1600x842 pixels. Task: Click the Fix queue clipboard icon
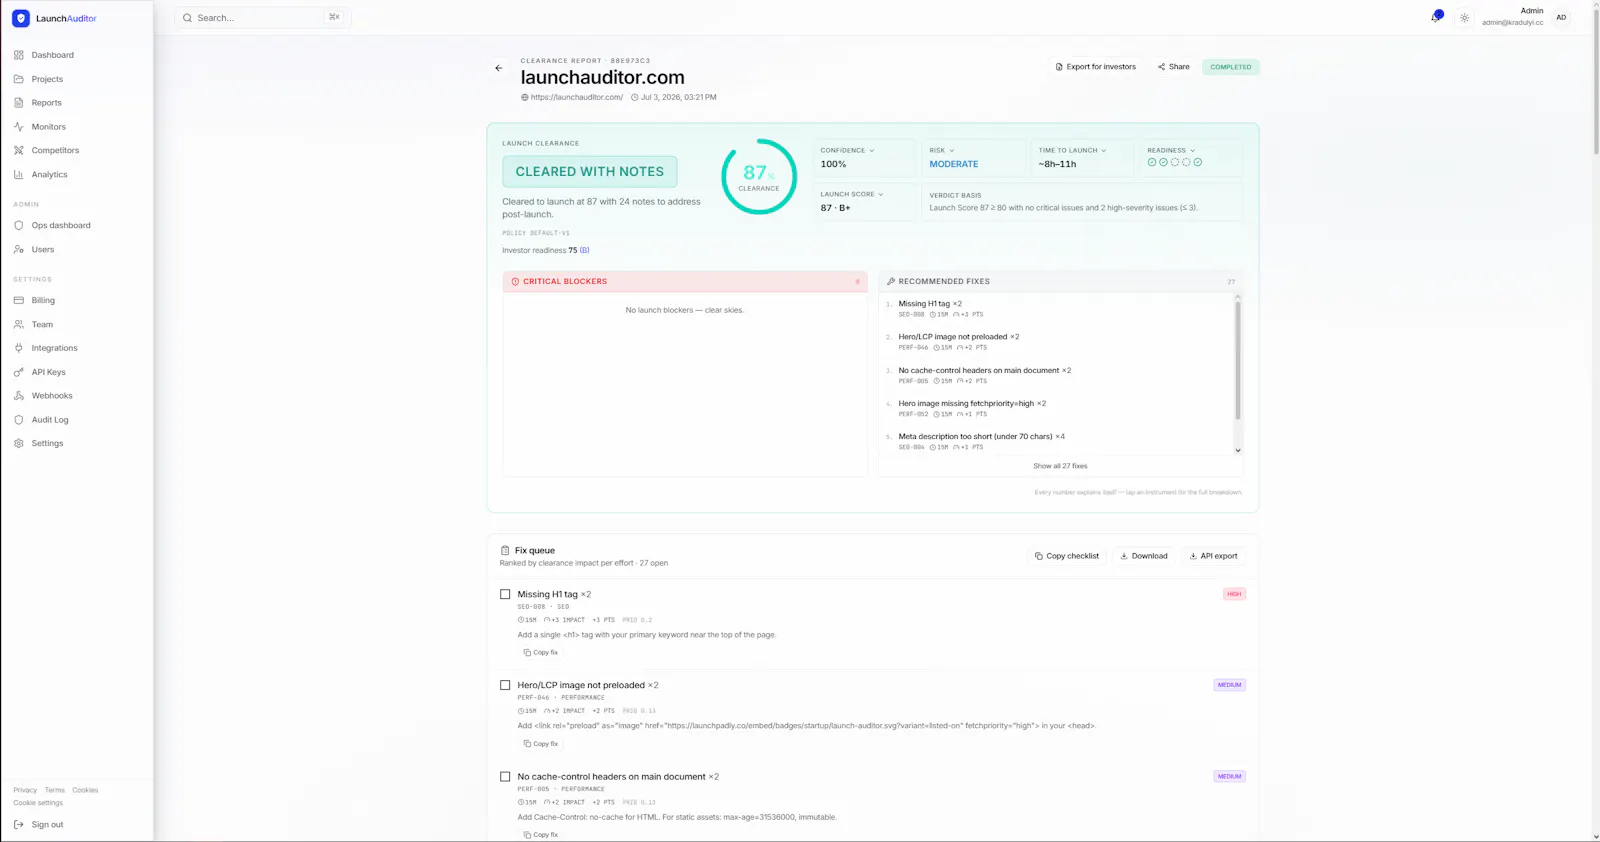pos(505,550)
